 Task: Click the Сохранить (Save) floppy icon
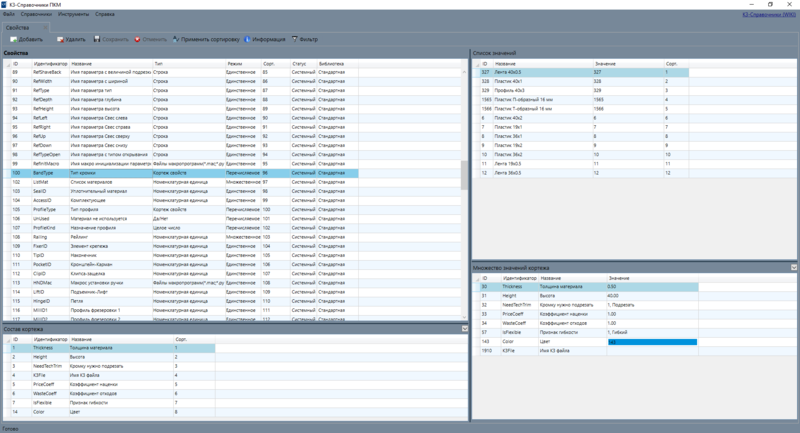click(97, 39)
